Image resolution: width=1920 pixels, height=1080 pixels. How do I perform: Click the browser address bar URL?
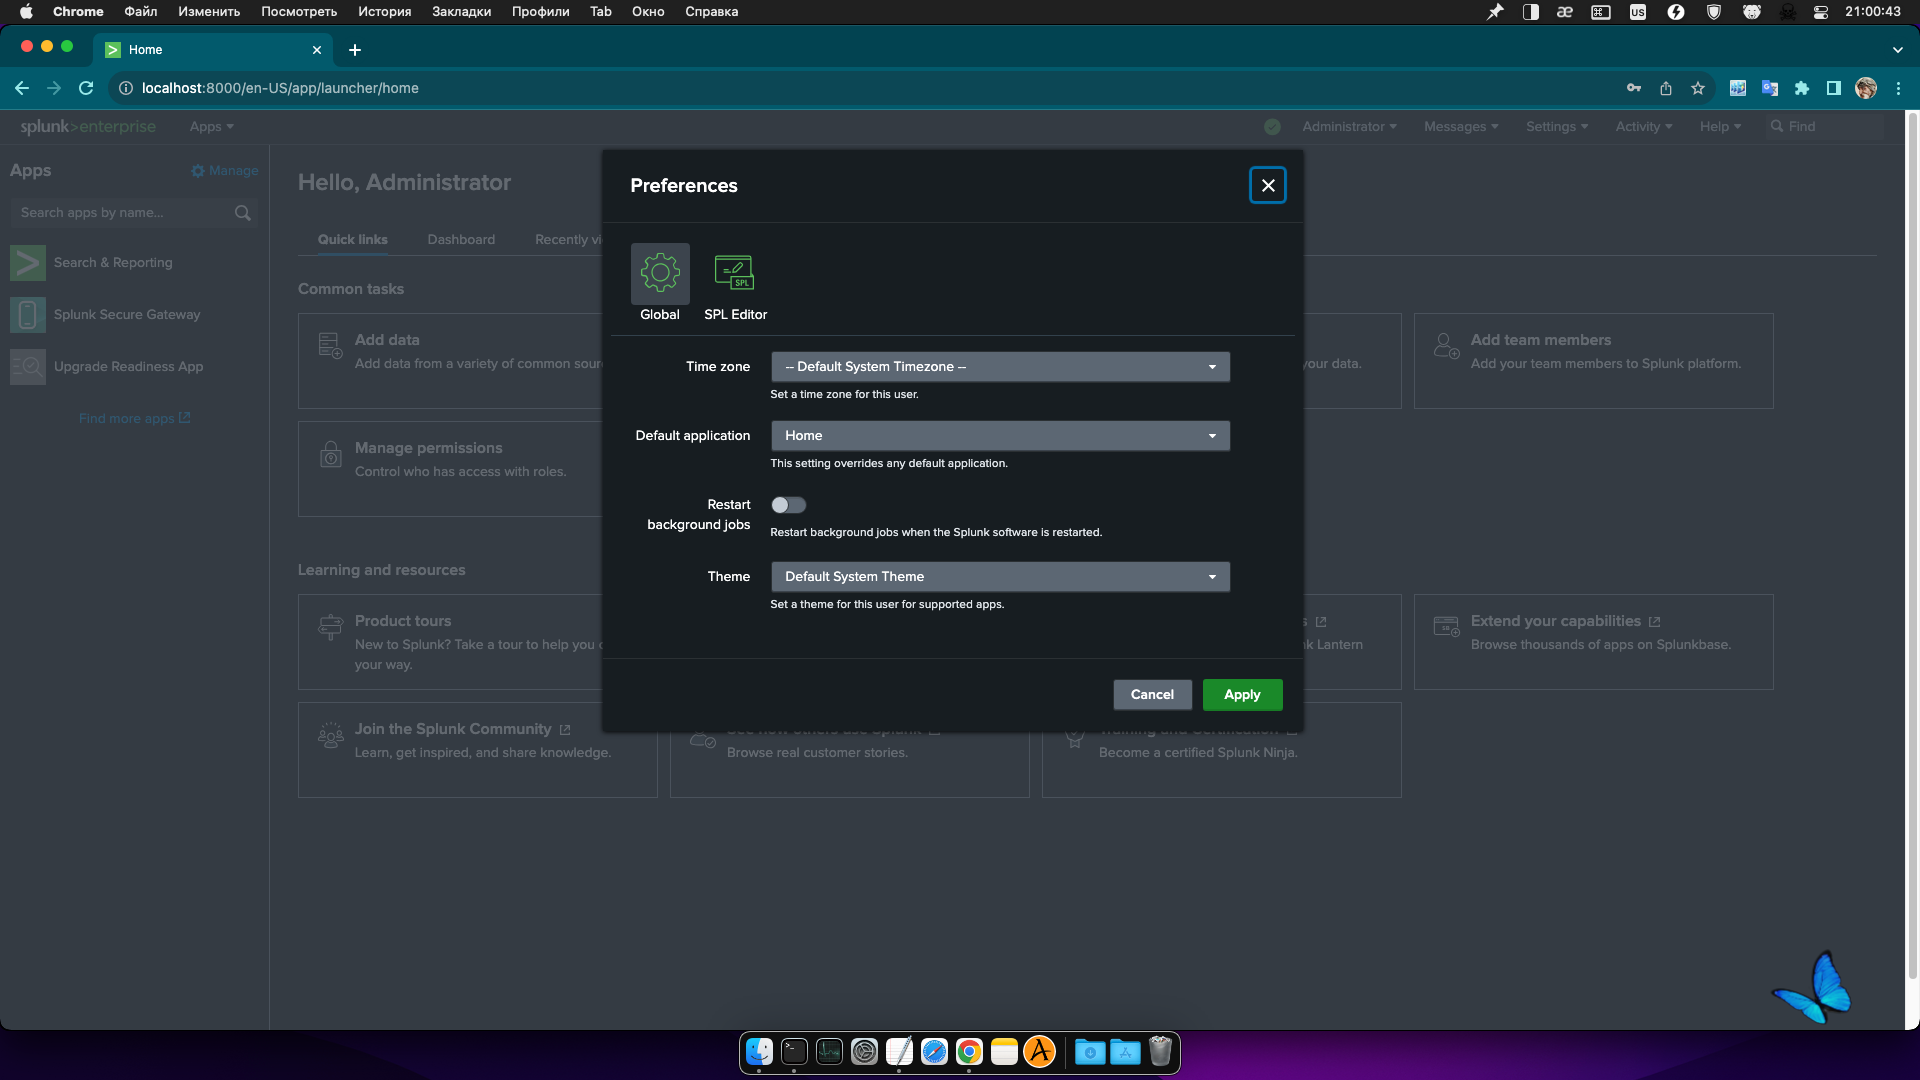(x=280, y=88)
